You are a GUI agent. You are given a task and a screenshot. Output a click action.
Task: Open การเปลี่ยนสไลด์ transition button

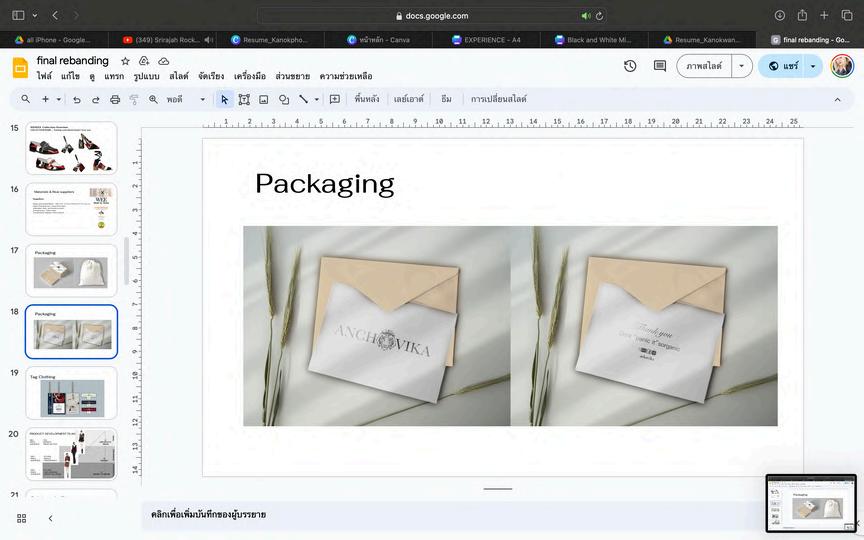click(x=499, y=99)
